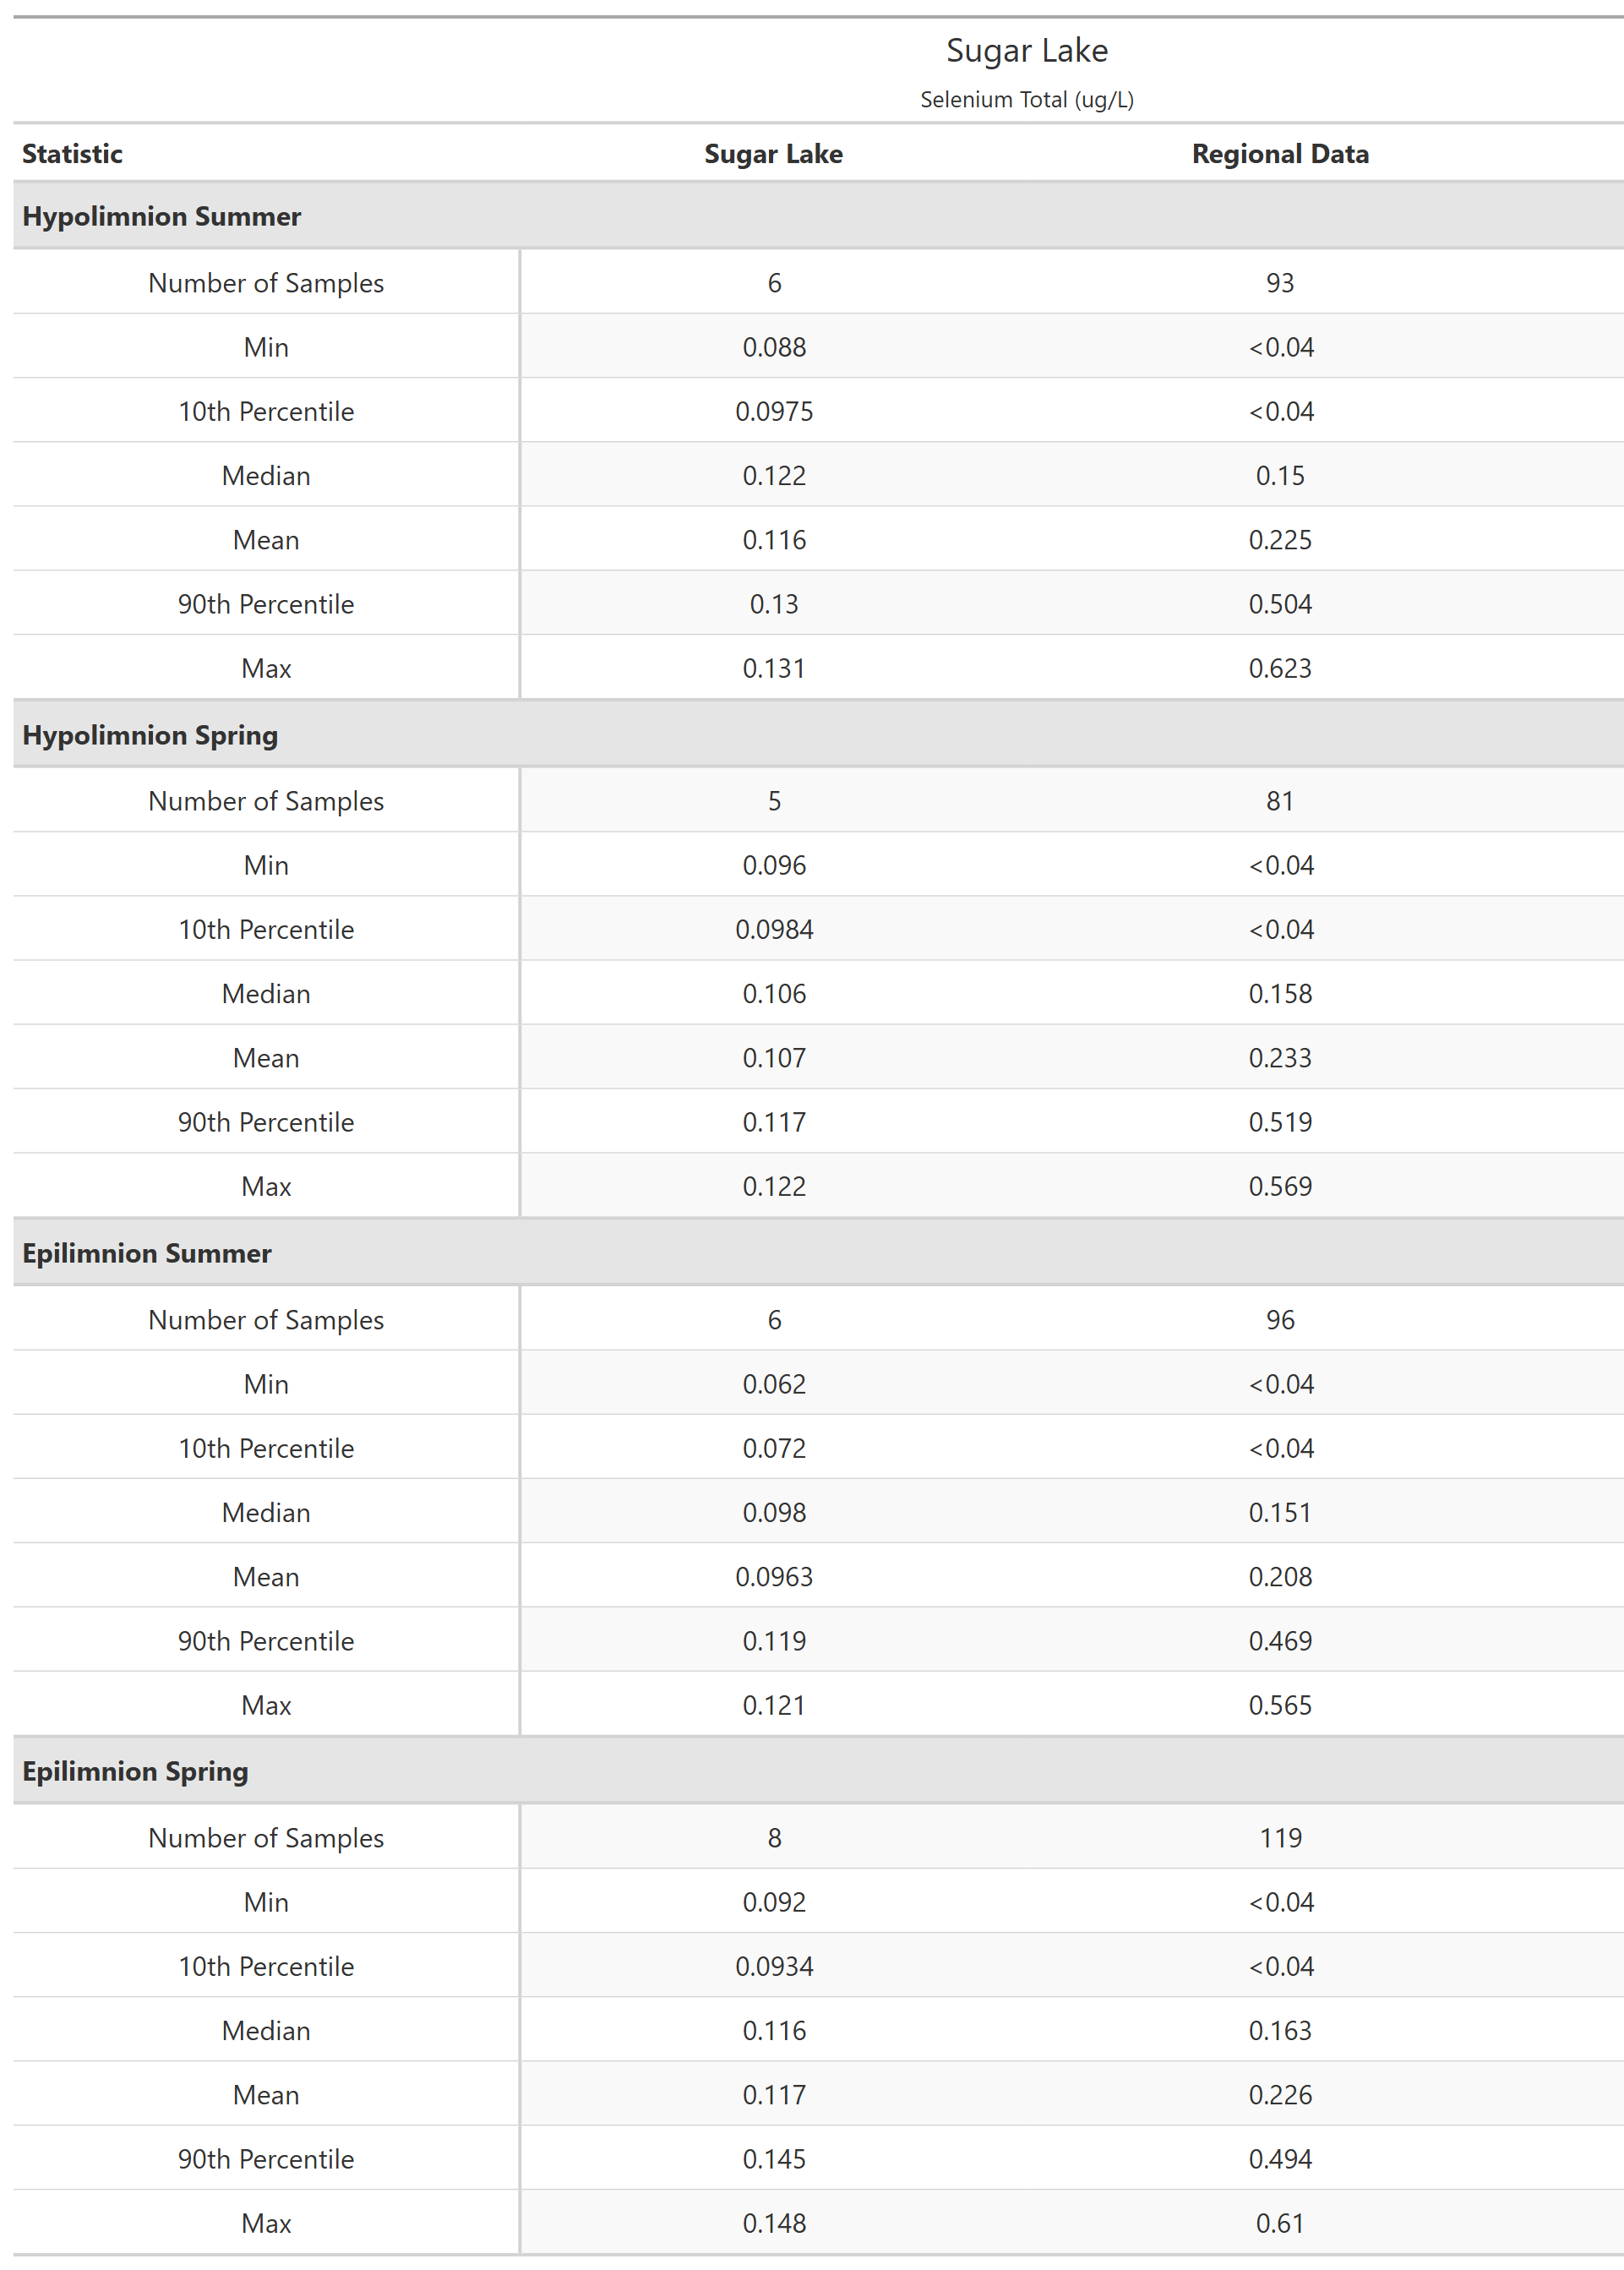The image size is (1624, 2270).
Task: Click the Regional Data column header
Action: pyautogui.click(x=1279, y=154)
